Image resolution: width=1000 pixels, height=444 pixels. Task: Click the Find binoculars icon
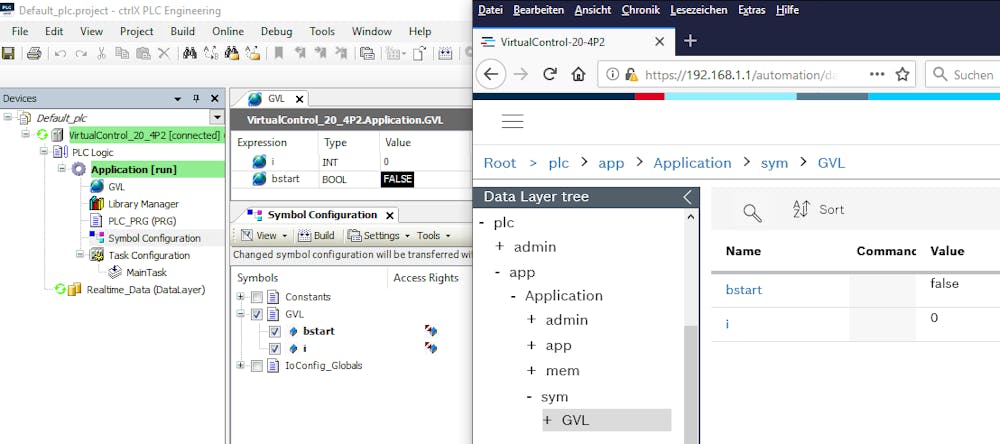pyautogui.click(x=188, y=53)
